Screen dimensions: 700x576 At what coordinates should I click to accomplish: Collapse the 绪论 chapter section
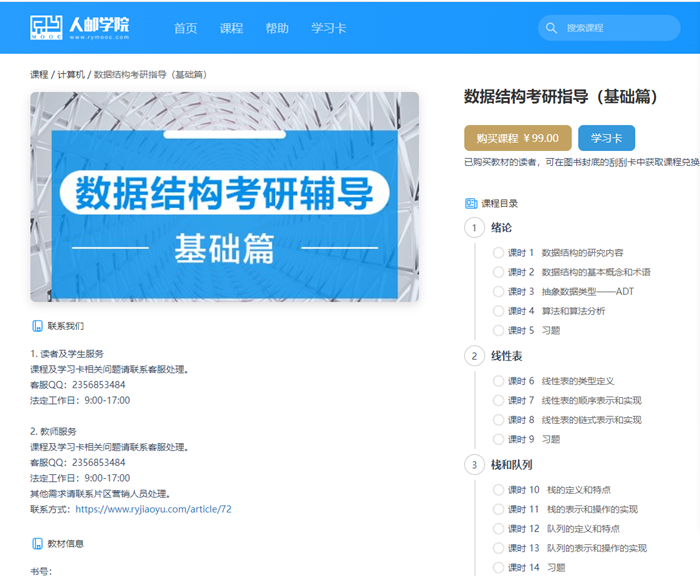(x=501, y=228)
